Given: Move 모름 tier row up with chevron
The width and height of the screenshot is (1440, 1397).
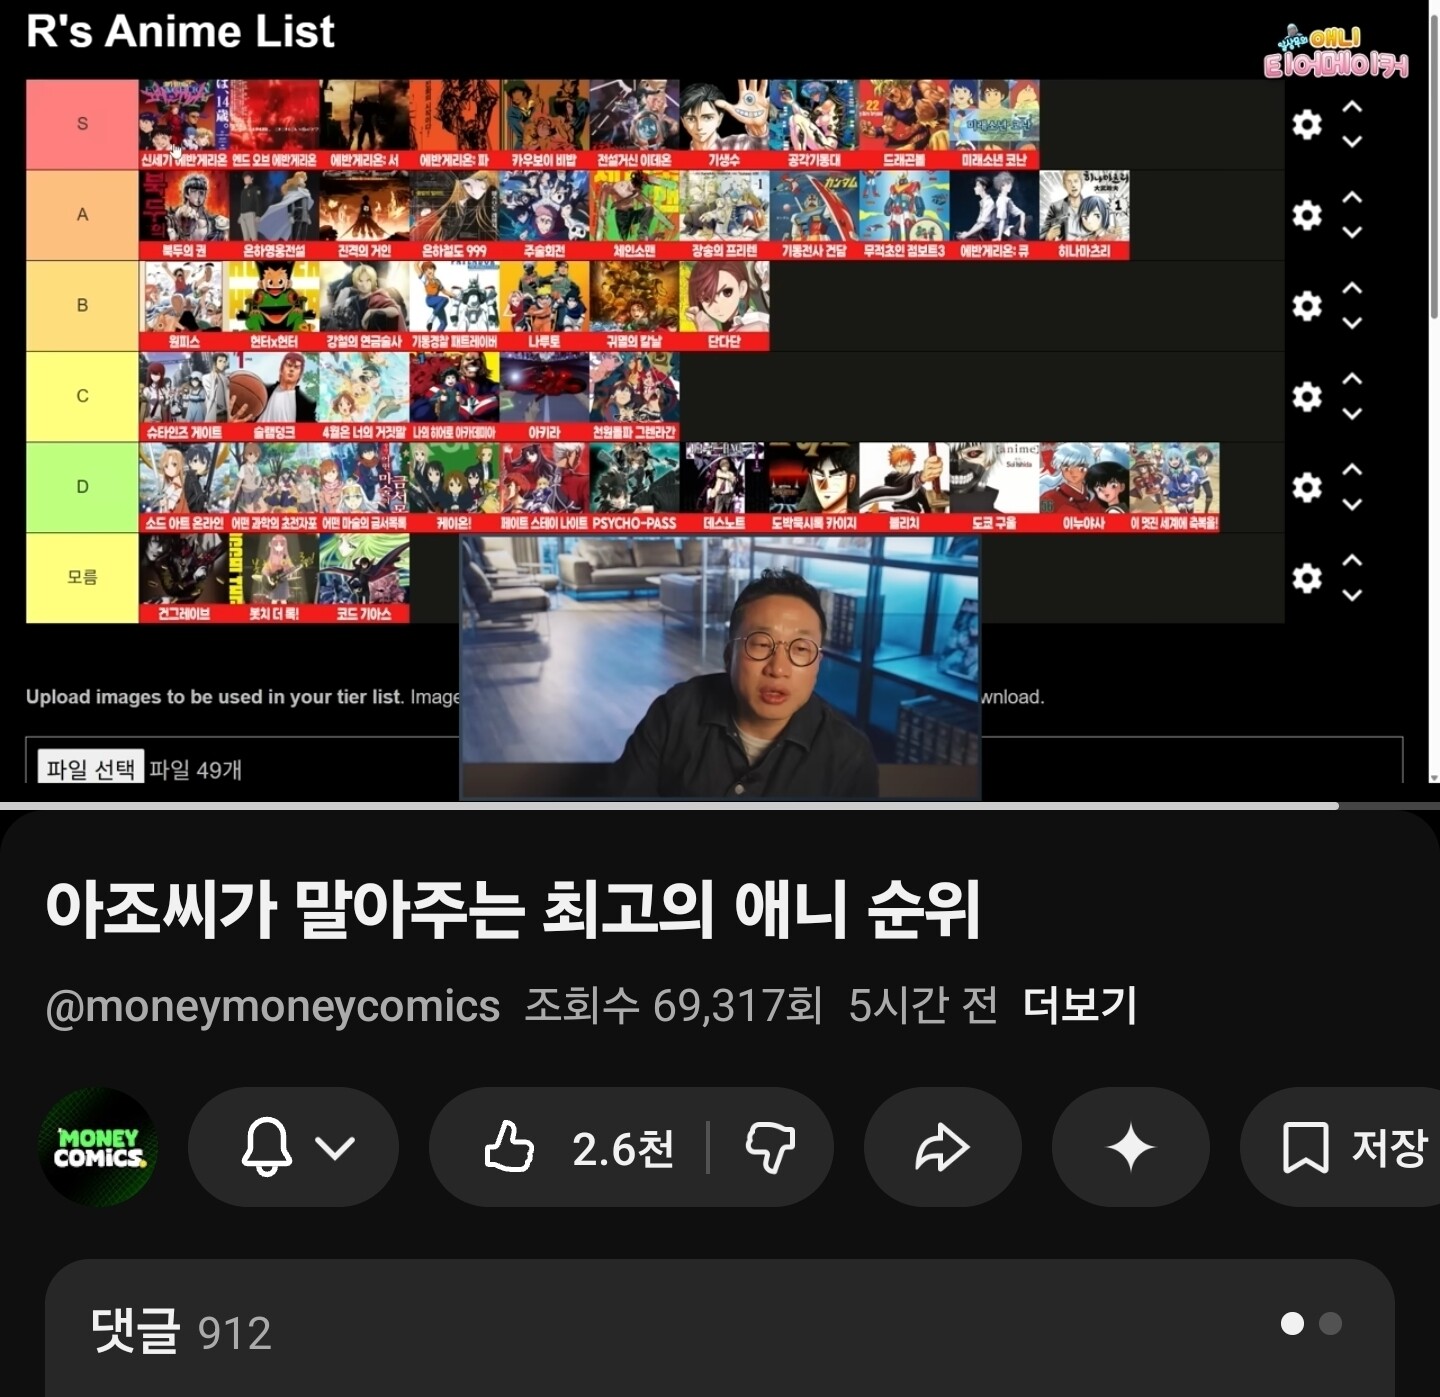Looking at the screenshot, I should (x=1352, y=560).
